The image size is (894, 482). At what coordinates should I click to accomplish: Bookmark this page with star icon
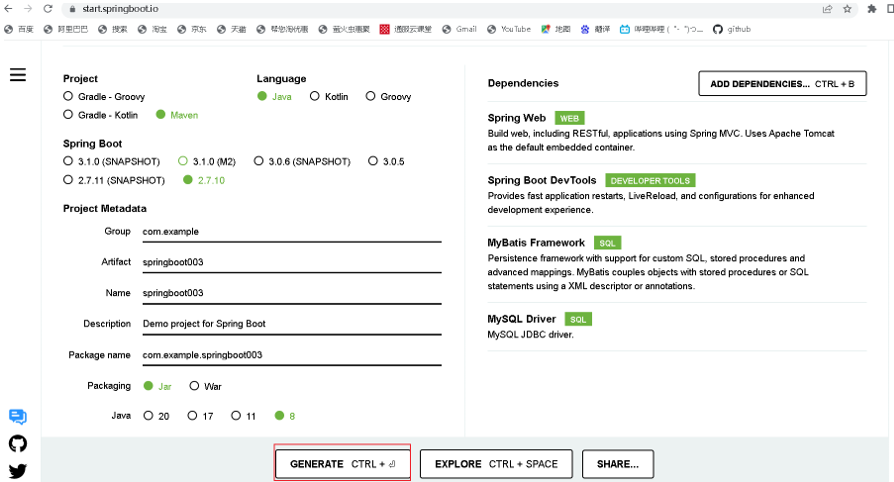point(847,9)
